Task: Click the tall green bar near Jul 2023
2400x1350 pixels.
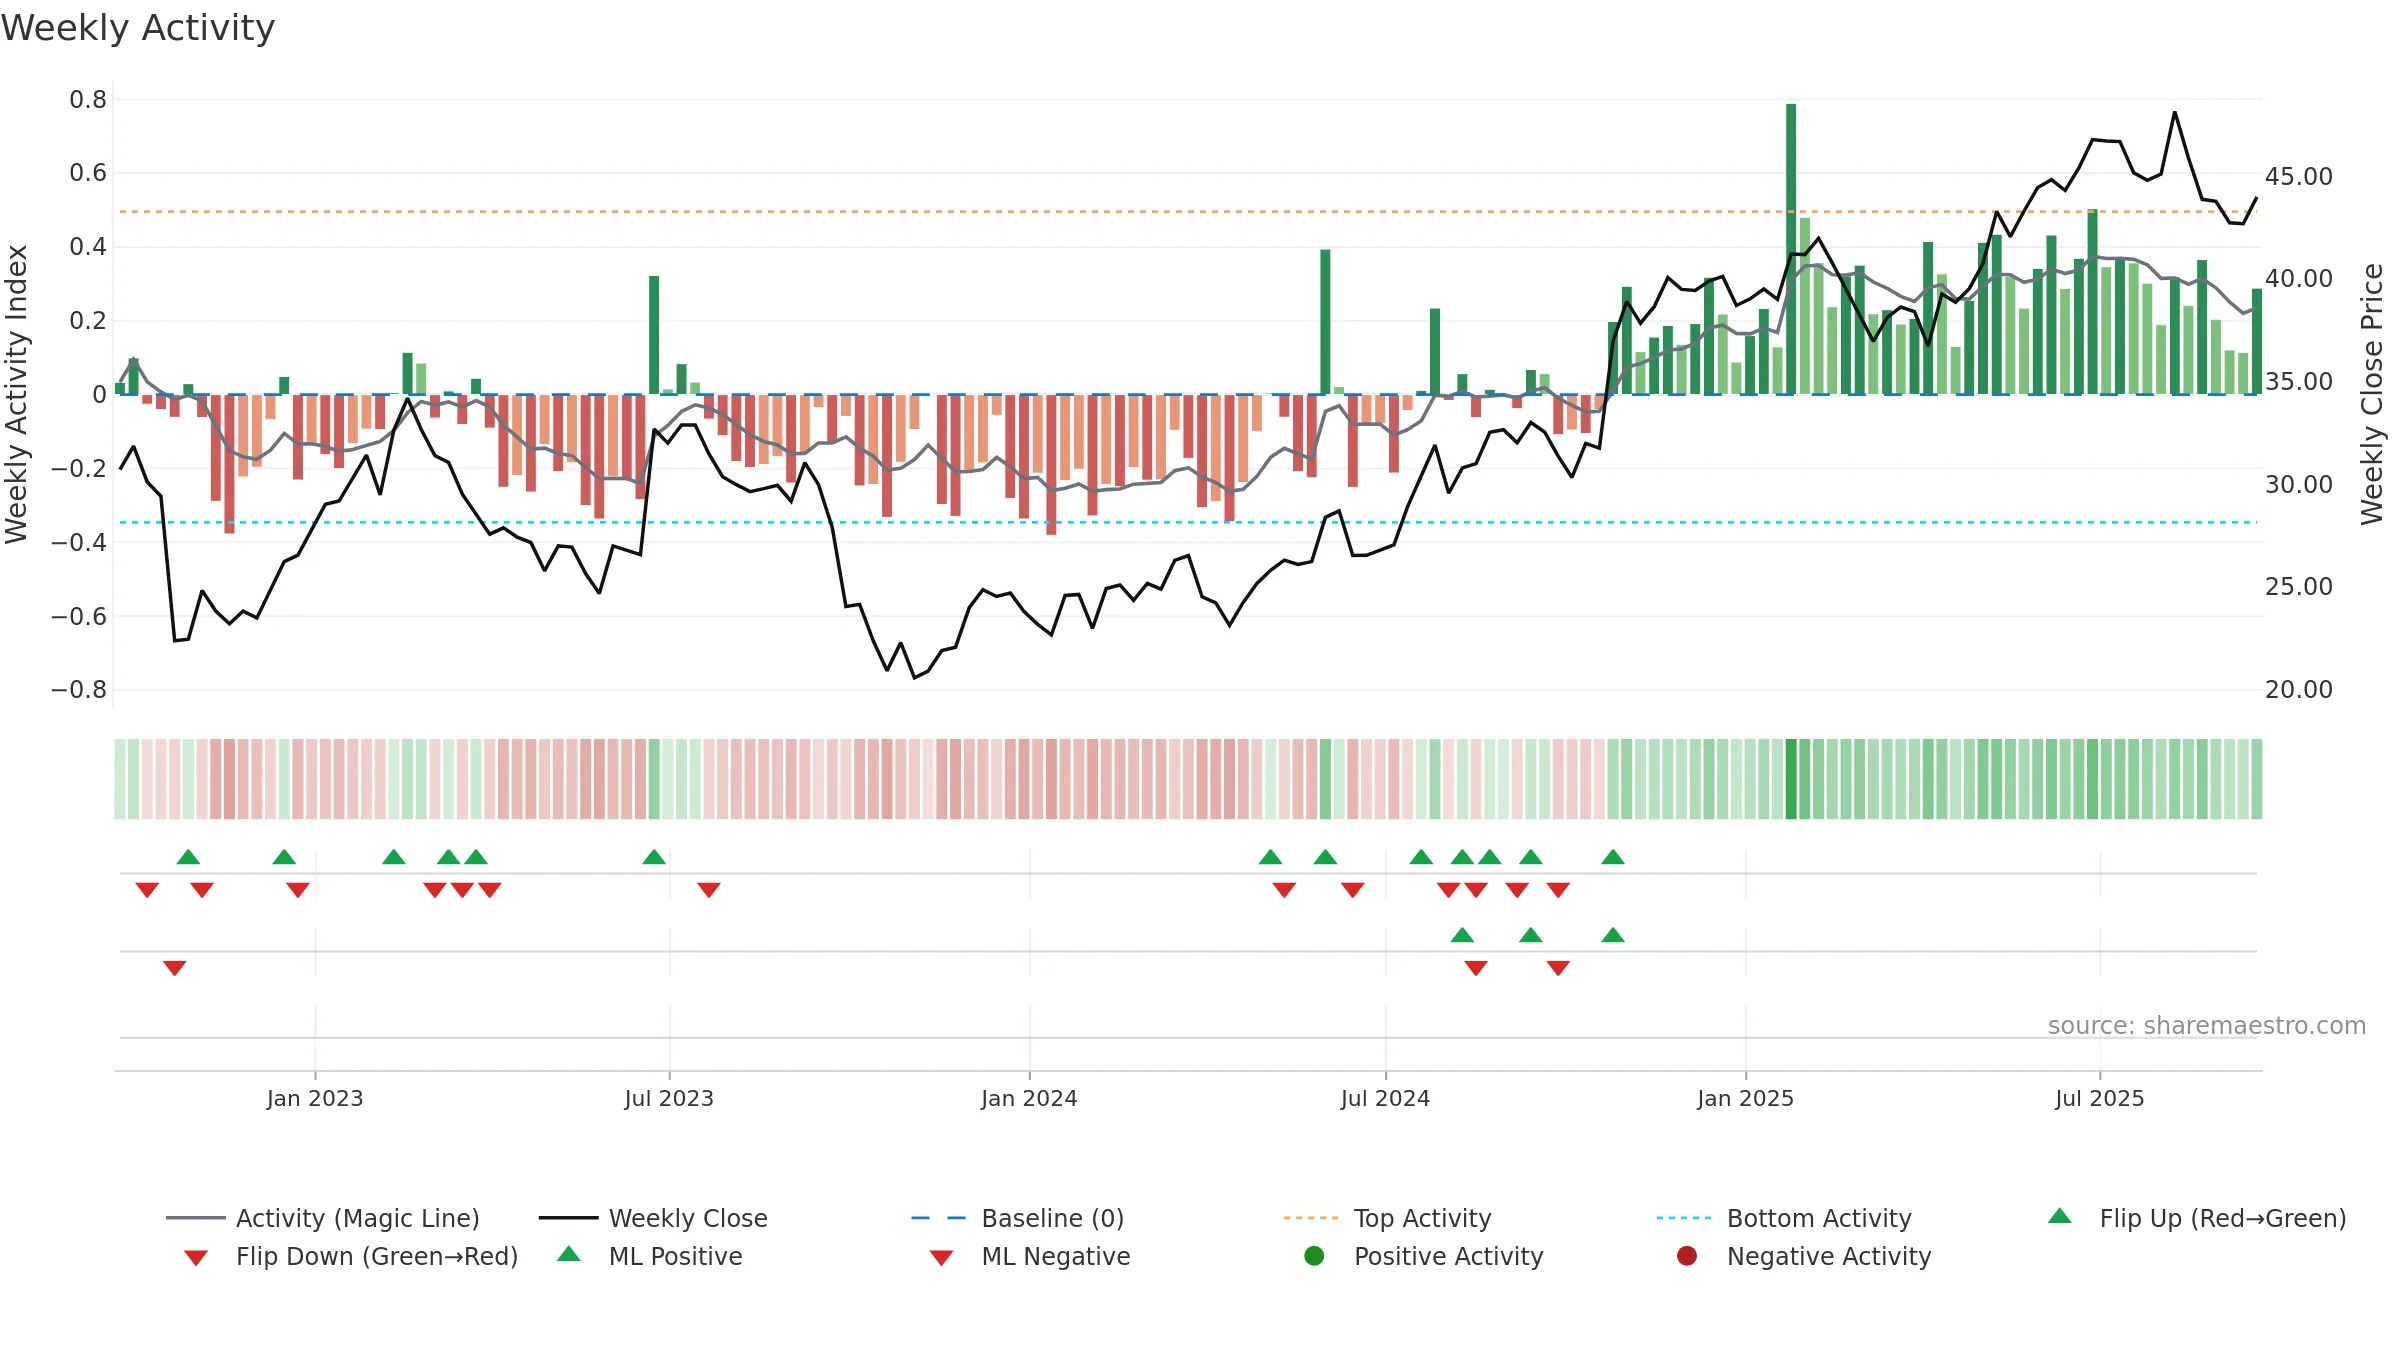Action: click(654, 335)
